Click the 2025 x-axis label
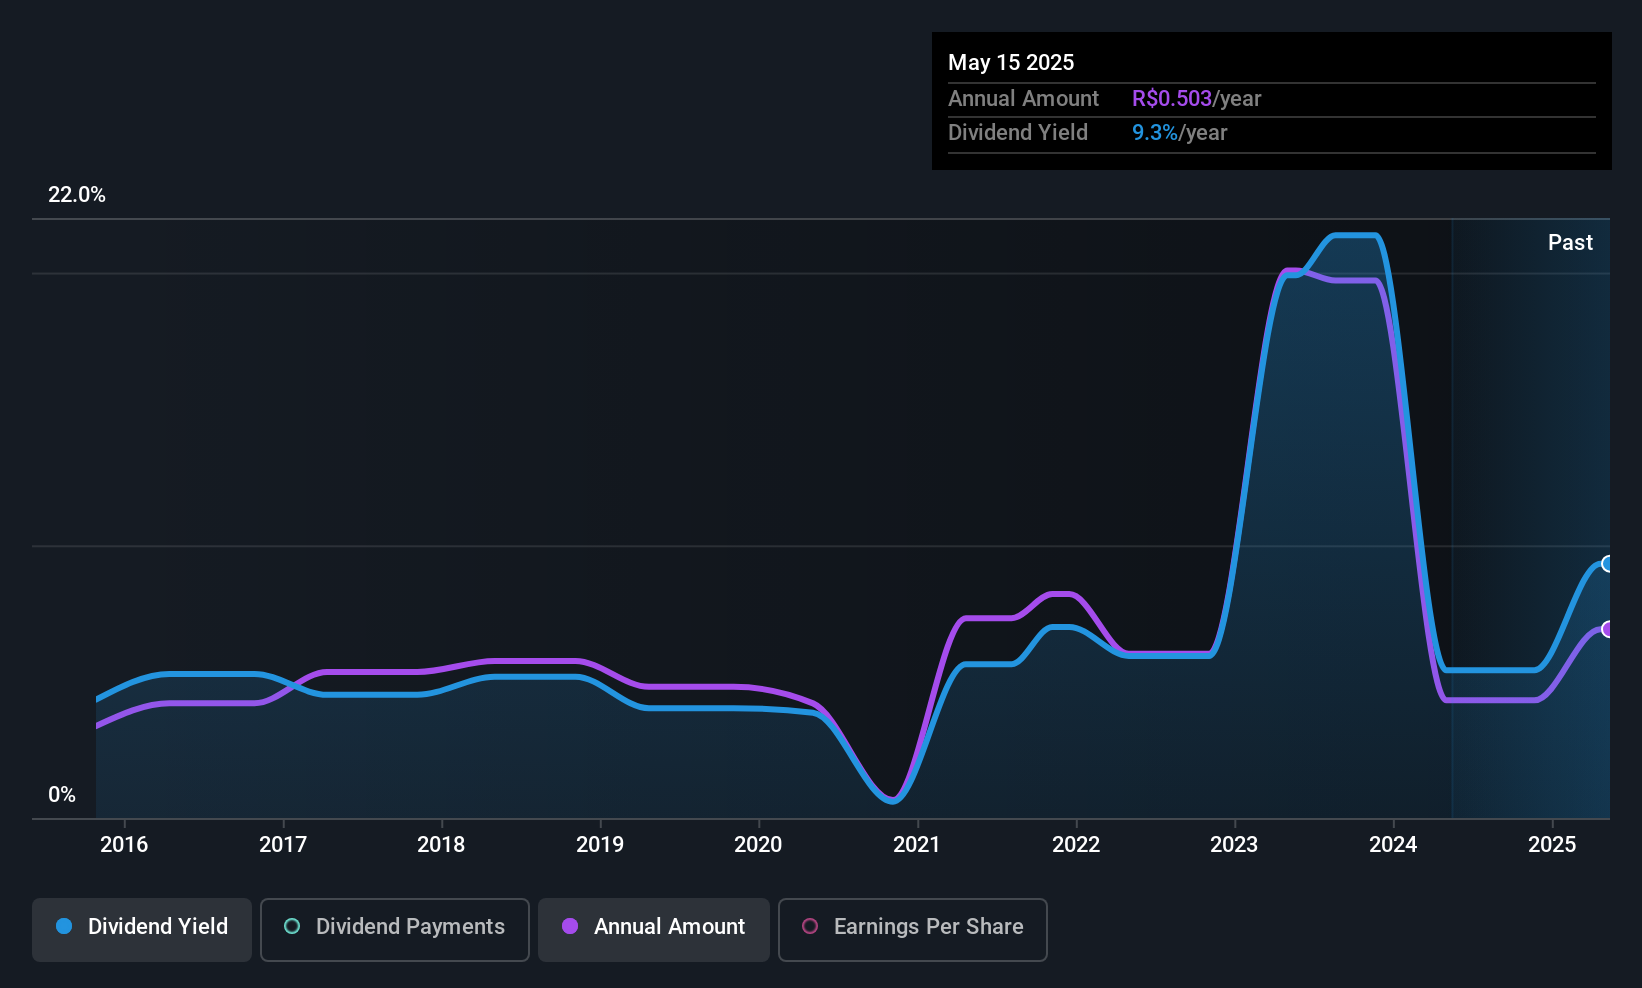The height and width of the screenshot is (988, 1642). pyautogui.click(x=1552, y=844)
